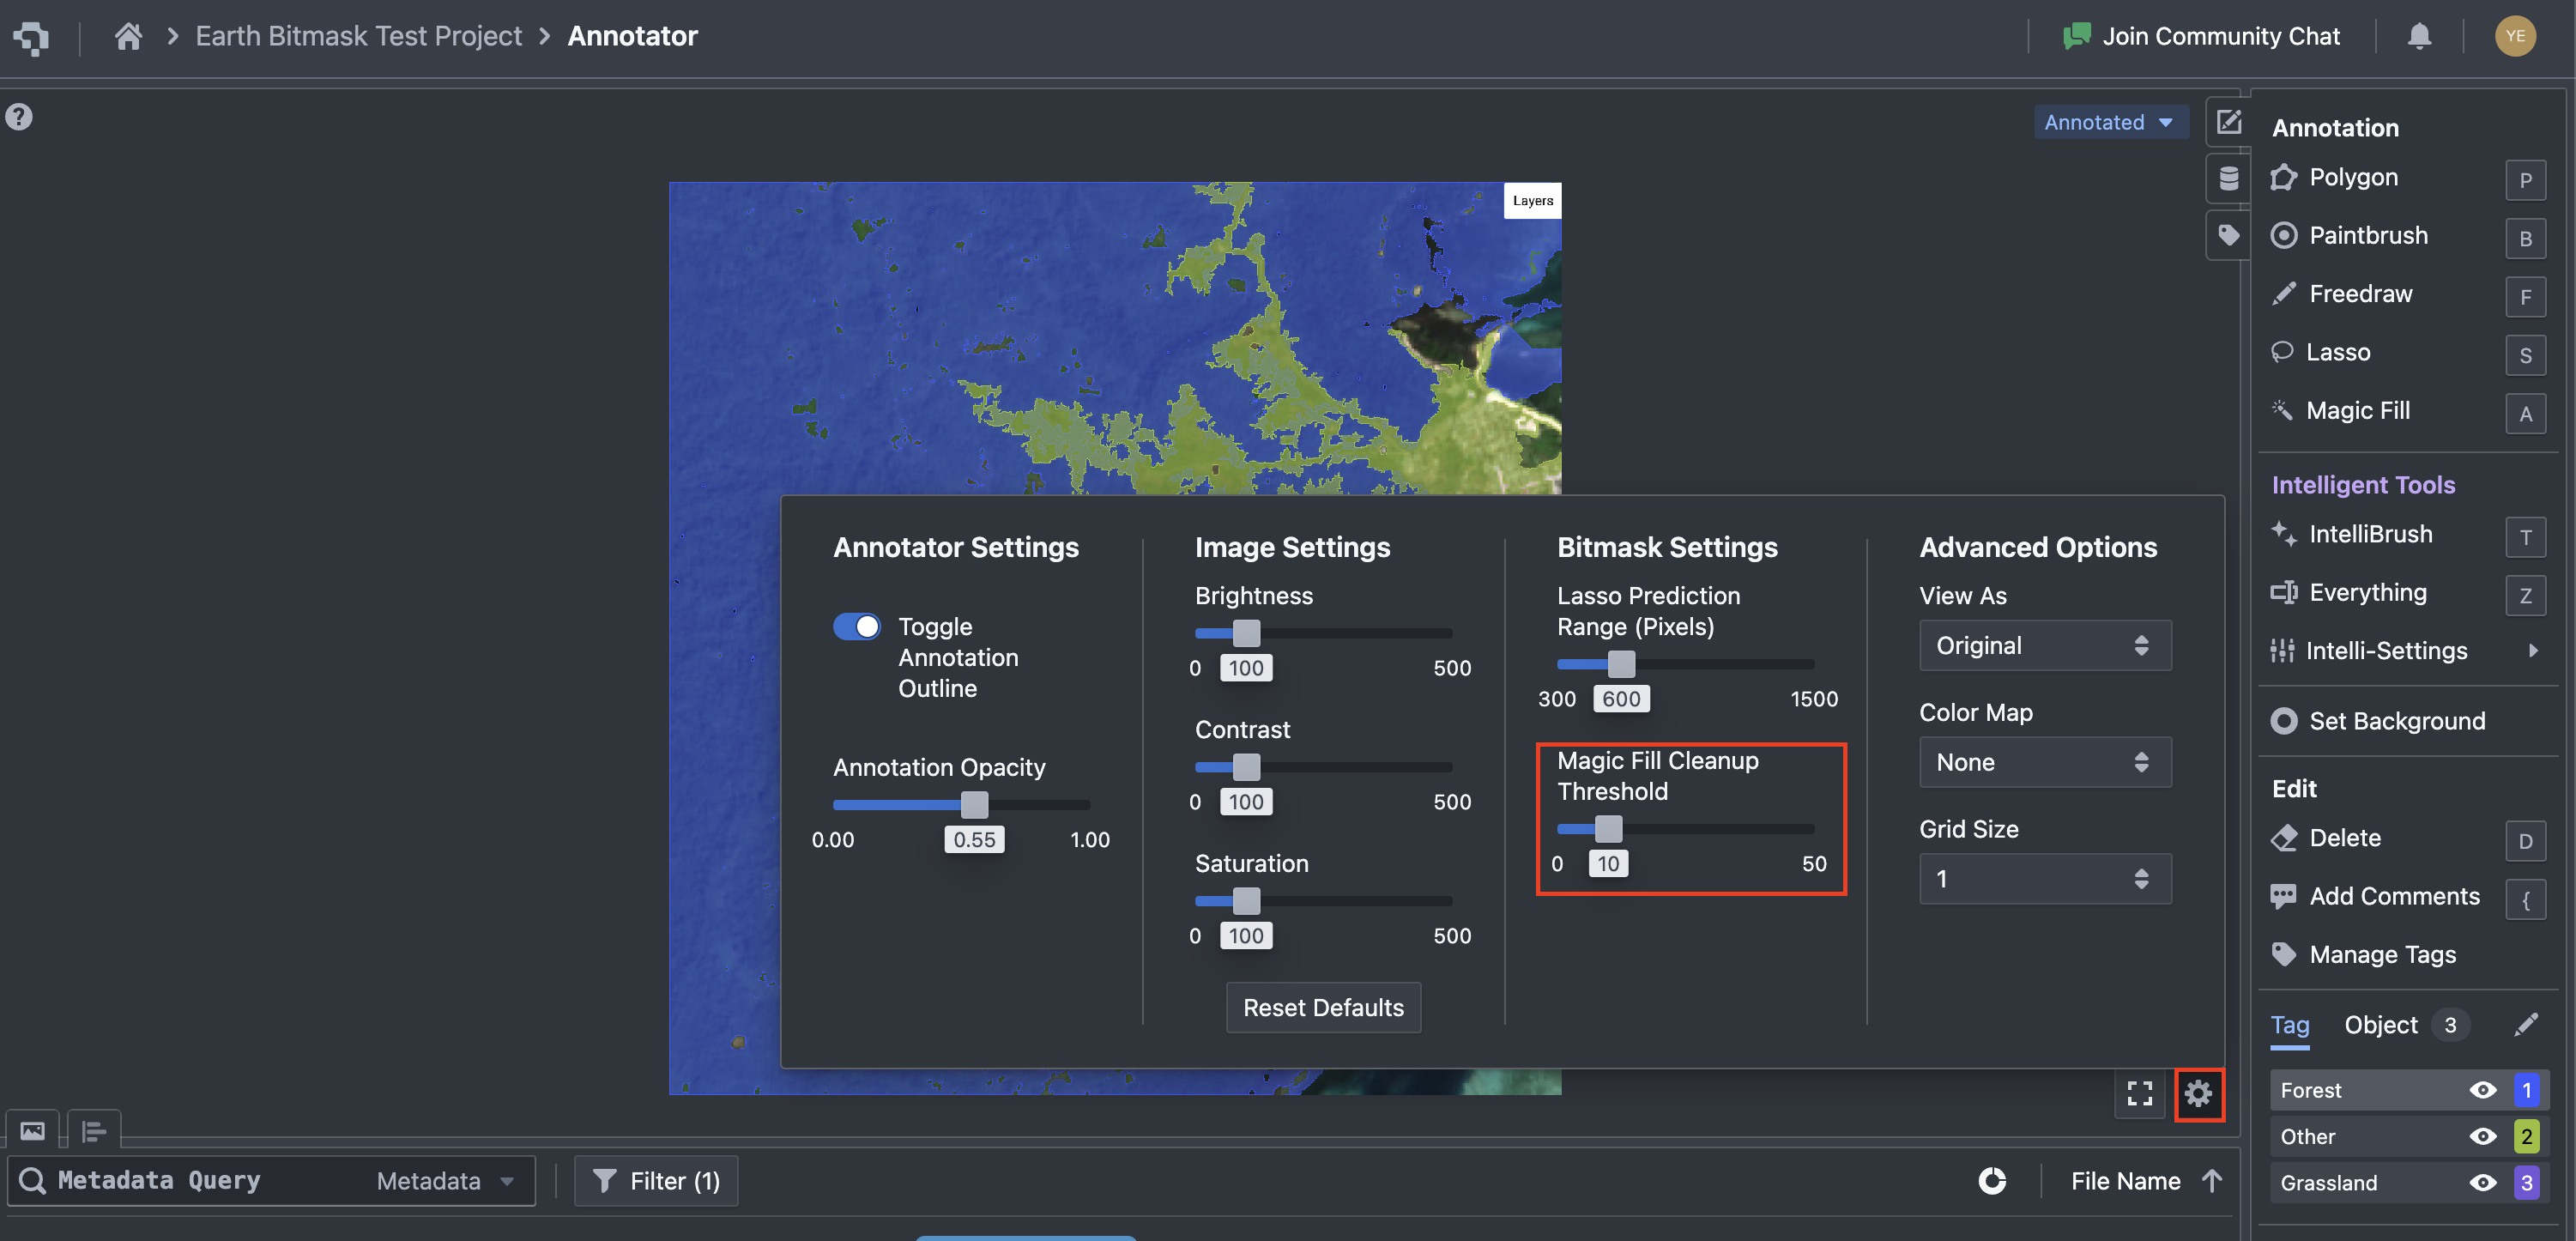This screenshot has height=1241, width=2576.
Task: Hide the Grassland tag with eye icon
Action: 2482,1183
